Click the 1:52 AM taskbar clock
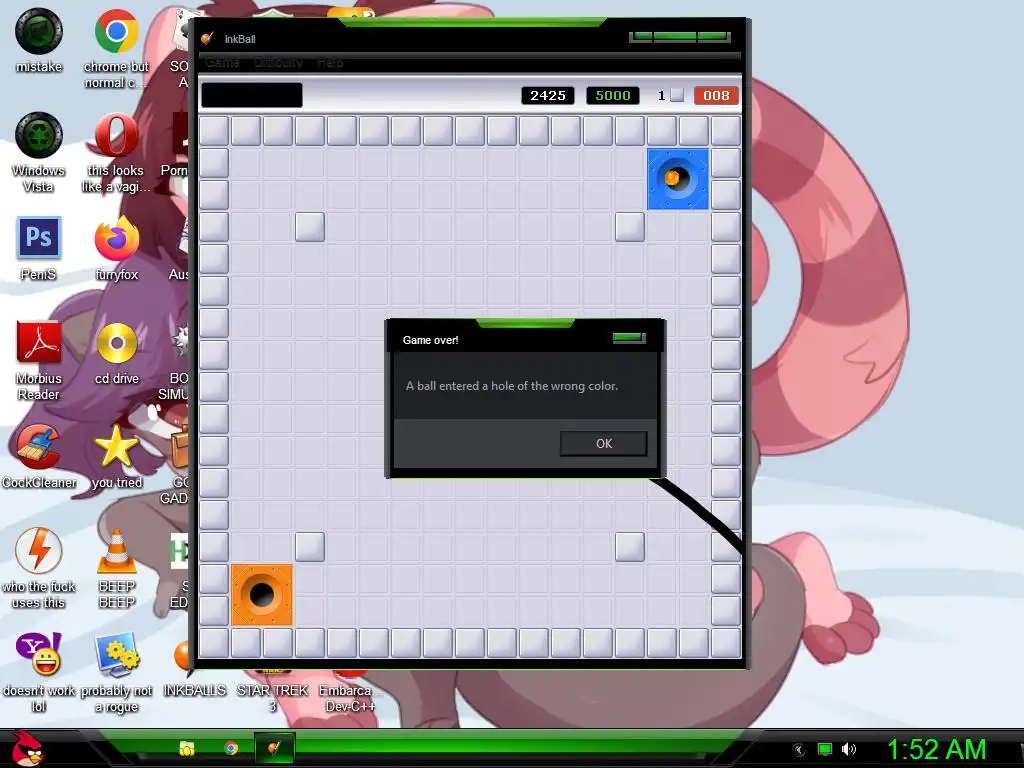The width and height of the screenshot is (1024, 768). coord(936,750)
